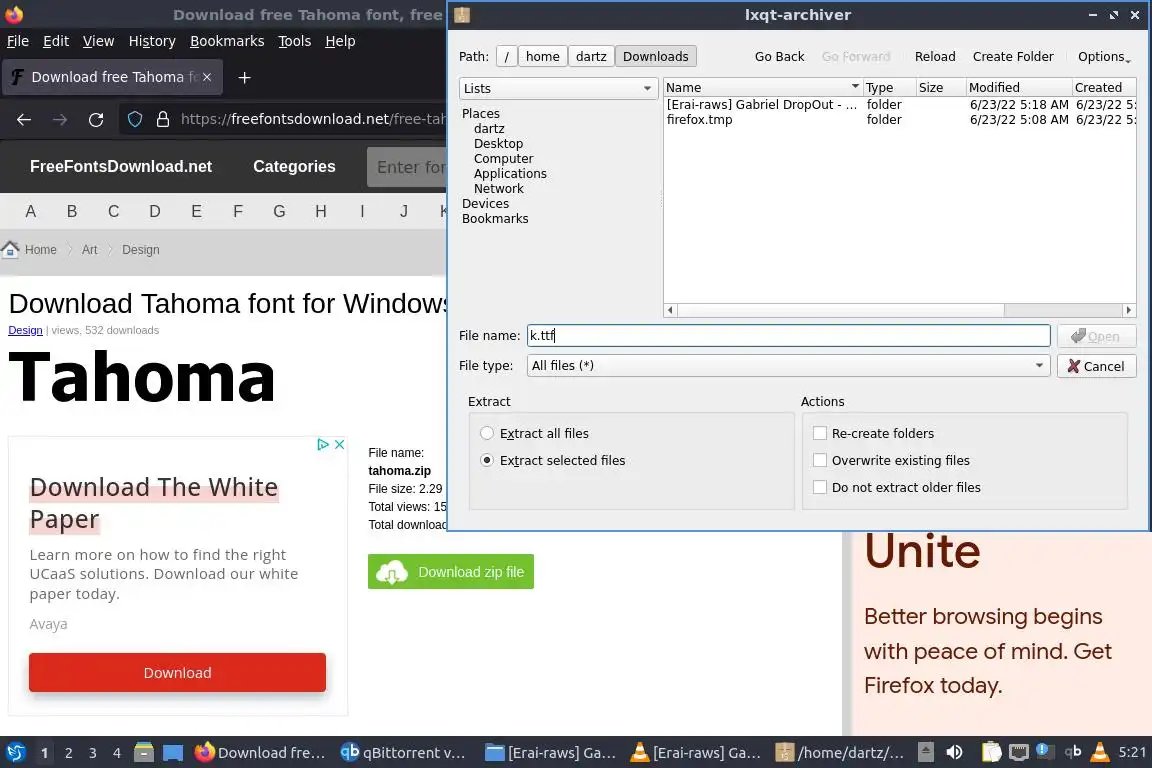1152x768 pixels.
Task: Click the Firefox back arrow
Action: coord(24,119)
